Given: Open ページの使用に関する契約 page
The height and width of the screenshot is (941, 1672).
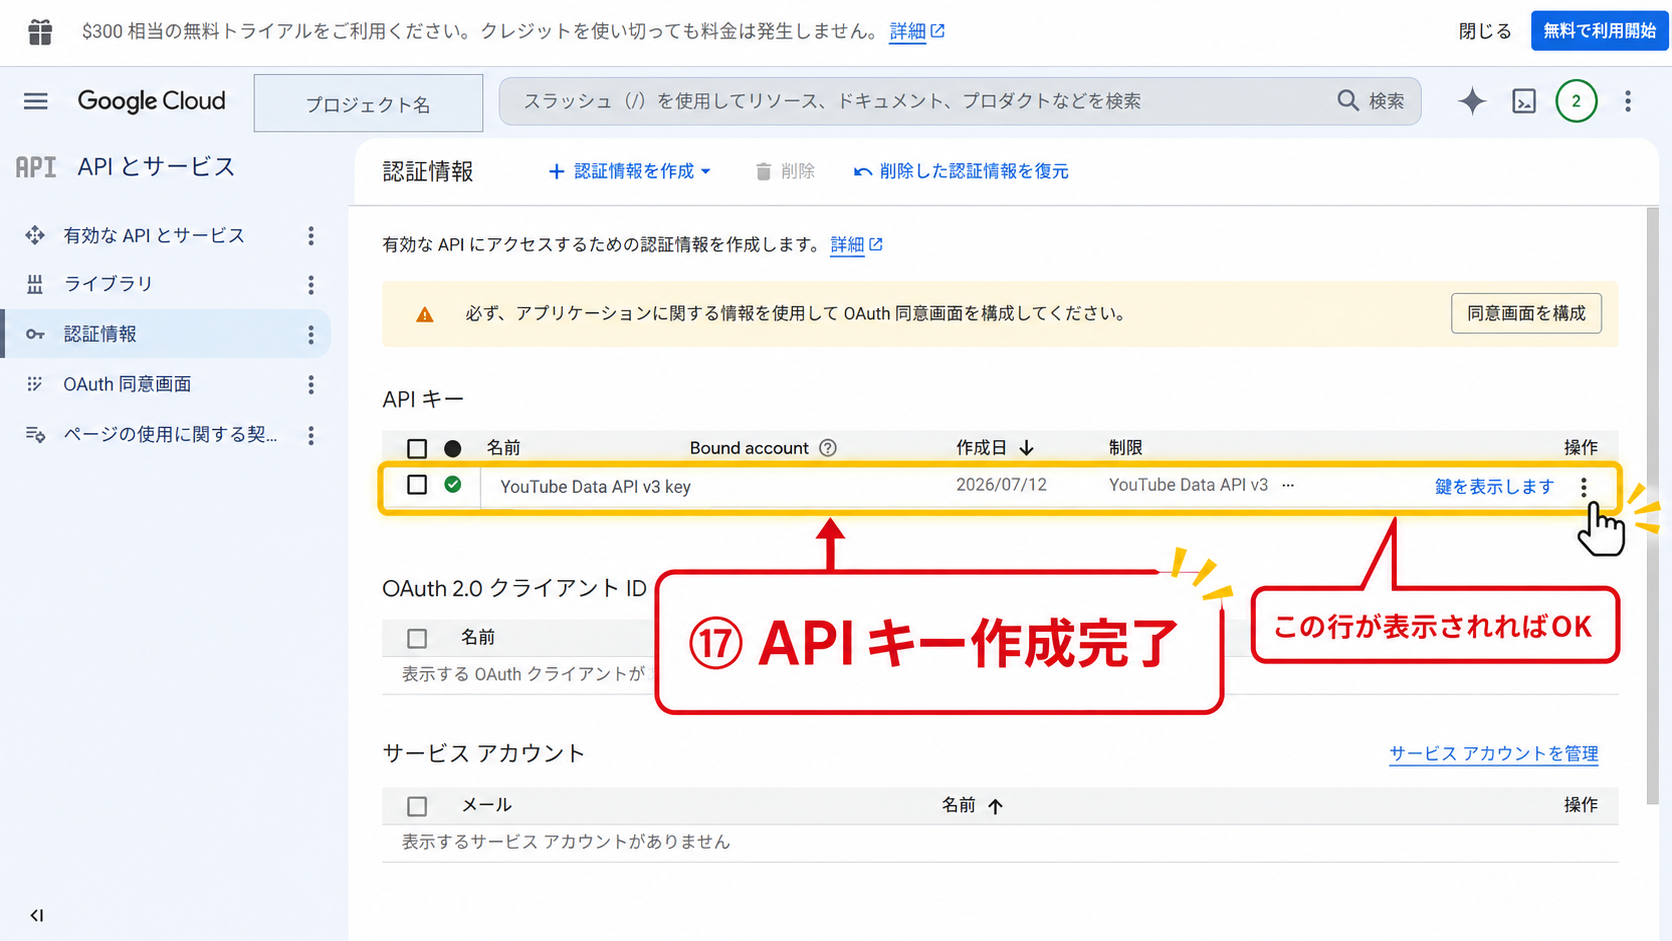Looking at the screenshot, I should [x=170, y=434].
